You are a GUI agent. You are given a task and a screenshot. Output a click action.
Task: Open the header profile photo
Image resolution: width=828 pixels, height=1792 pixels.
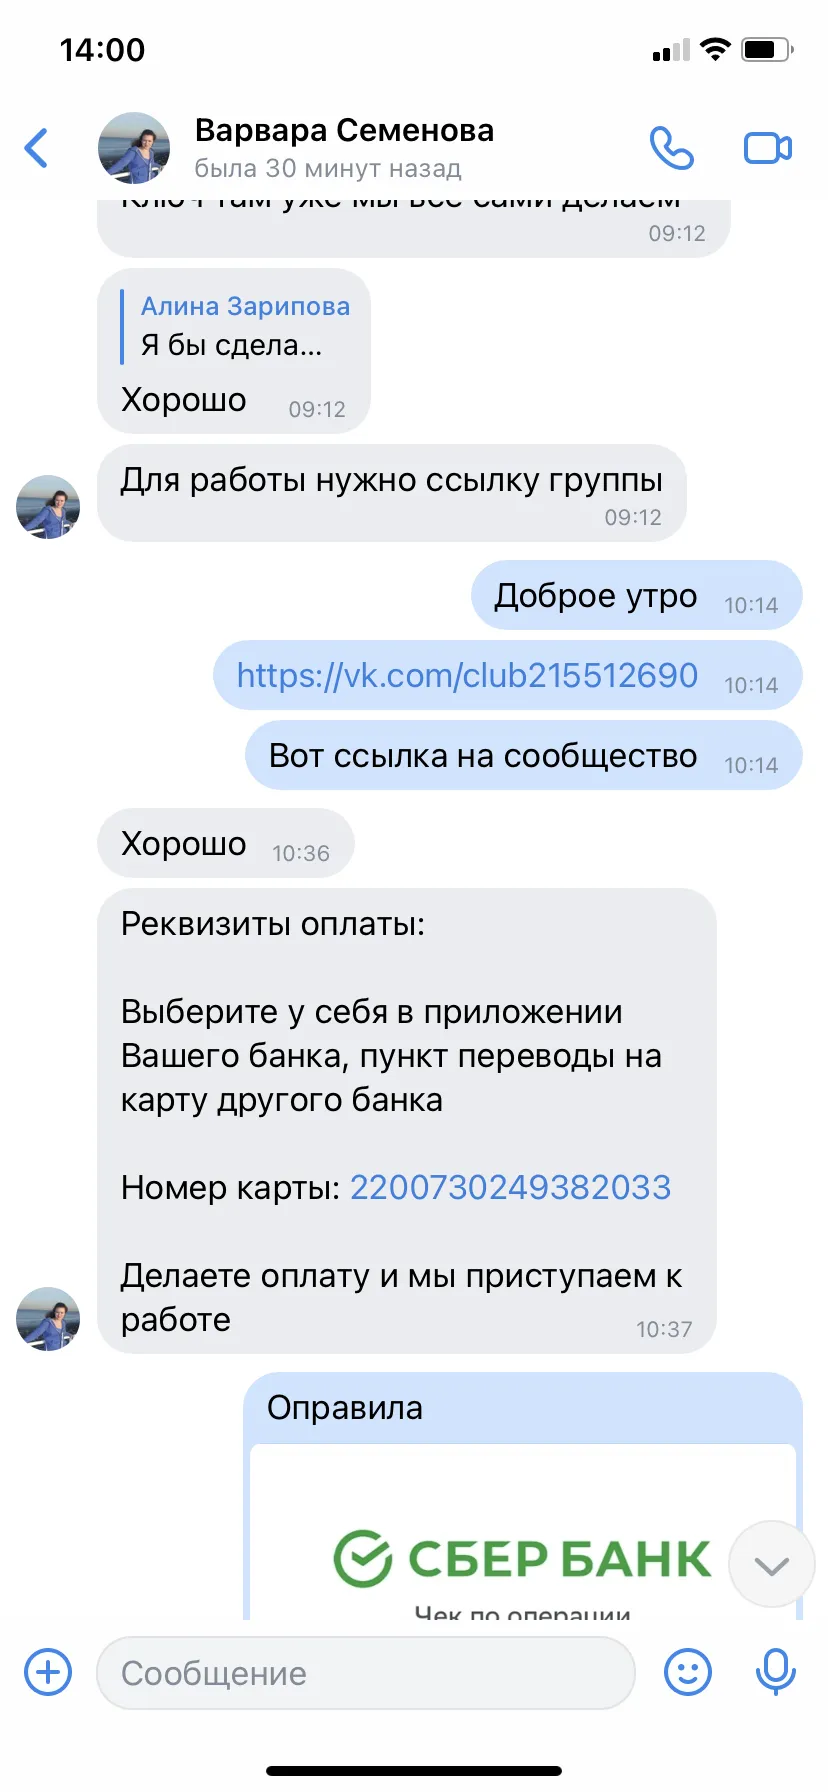[134, 148]
